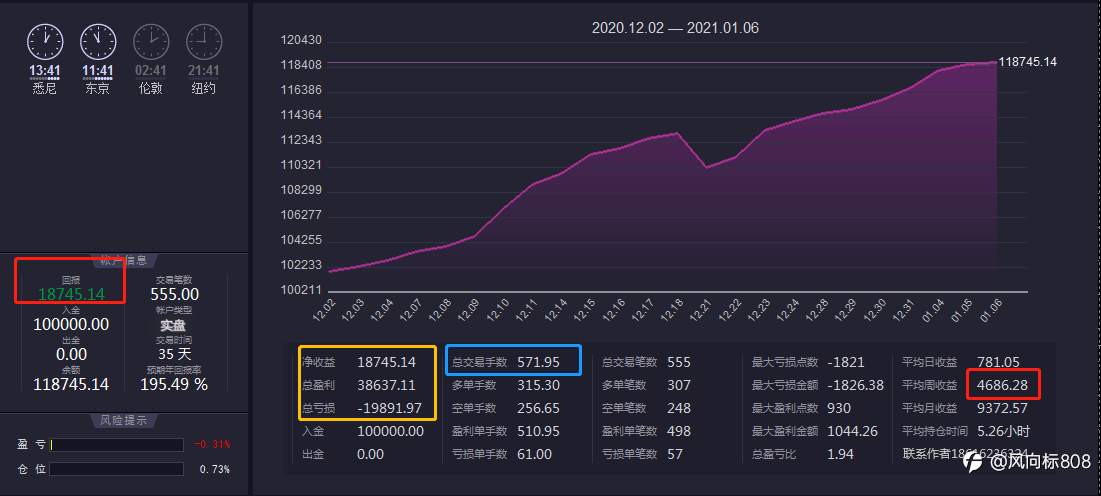Image resolution: width=1101 pixels, height=496 pixels.
Task: Select the 平均周收益 value 4686.28
Action: pyautogui.click(x=1001, y=385)
